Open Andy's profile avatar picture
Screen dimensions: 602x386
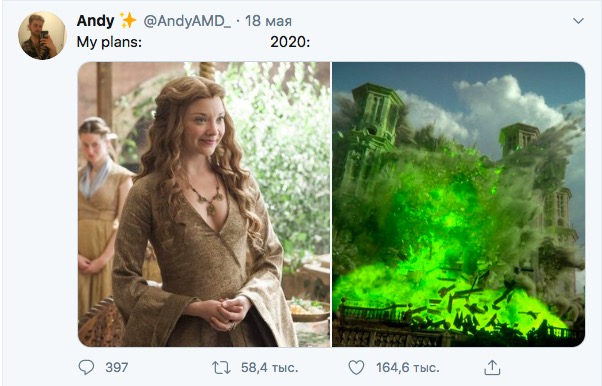click(42, 35)
